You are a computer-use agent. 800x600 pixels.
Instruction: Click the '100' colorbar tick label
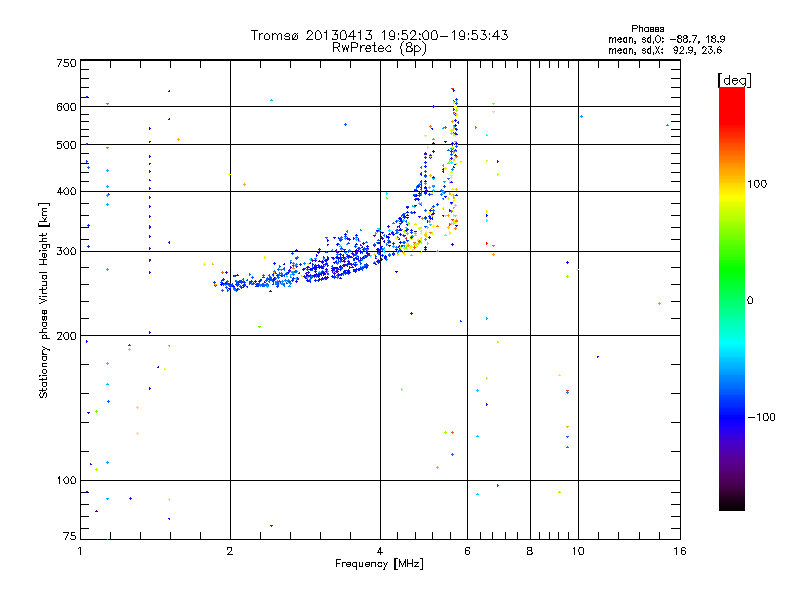pyautogui.click(x=757, y=184)
